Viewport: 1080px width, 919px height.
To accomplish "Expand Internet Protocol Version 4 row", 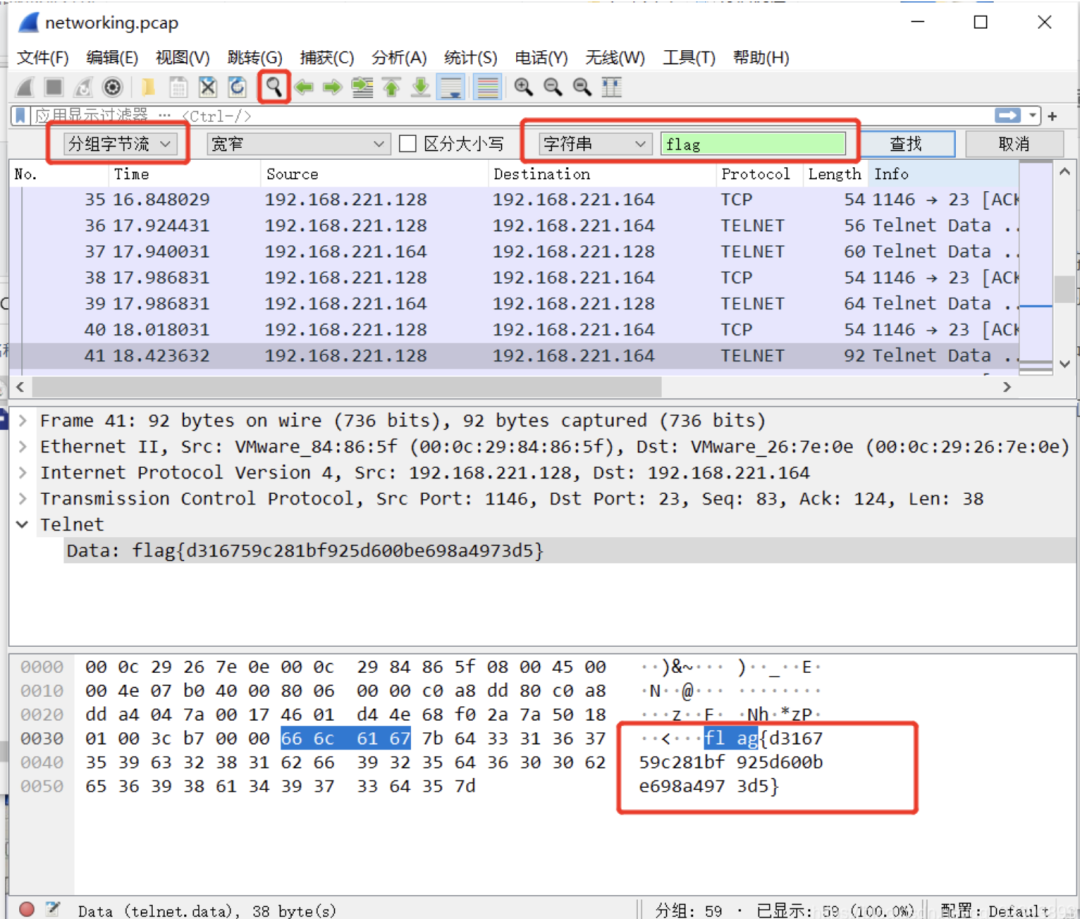I will point(23,473).
